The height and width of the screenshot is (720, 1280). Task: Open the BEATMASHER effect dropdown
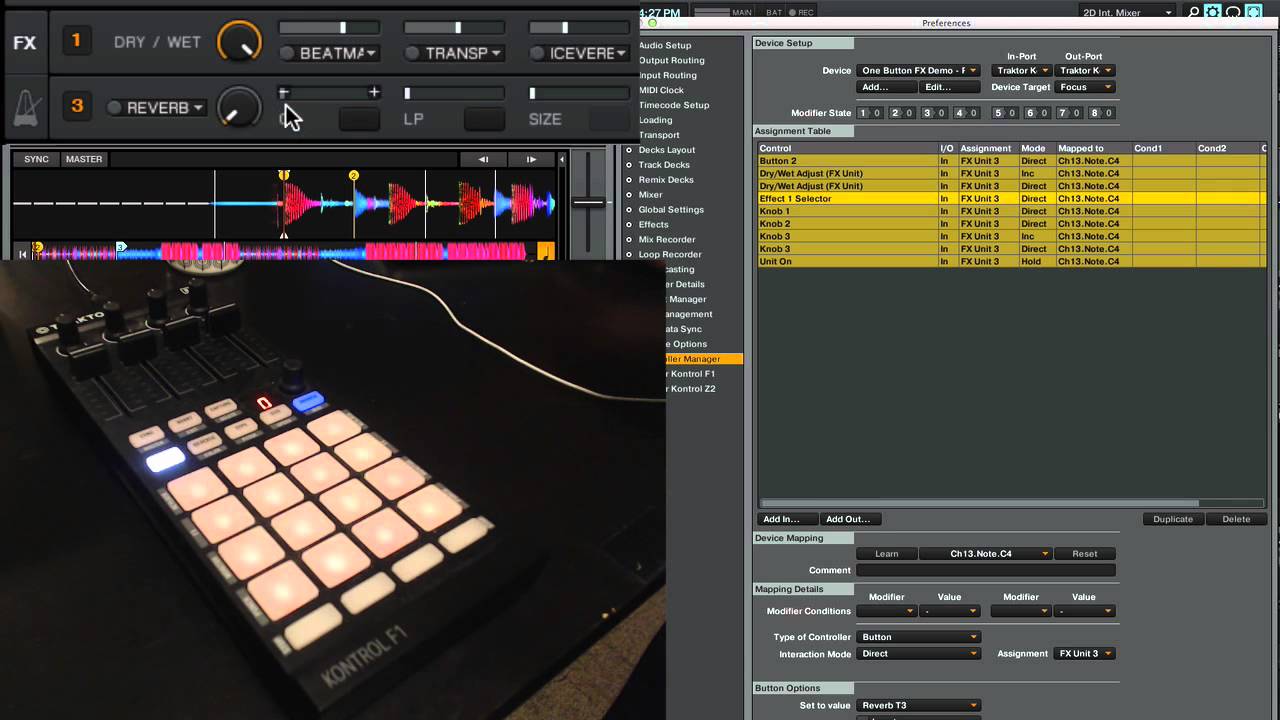[x=337, y=53]
